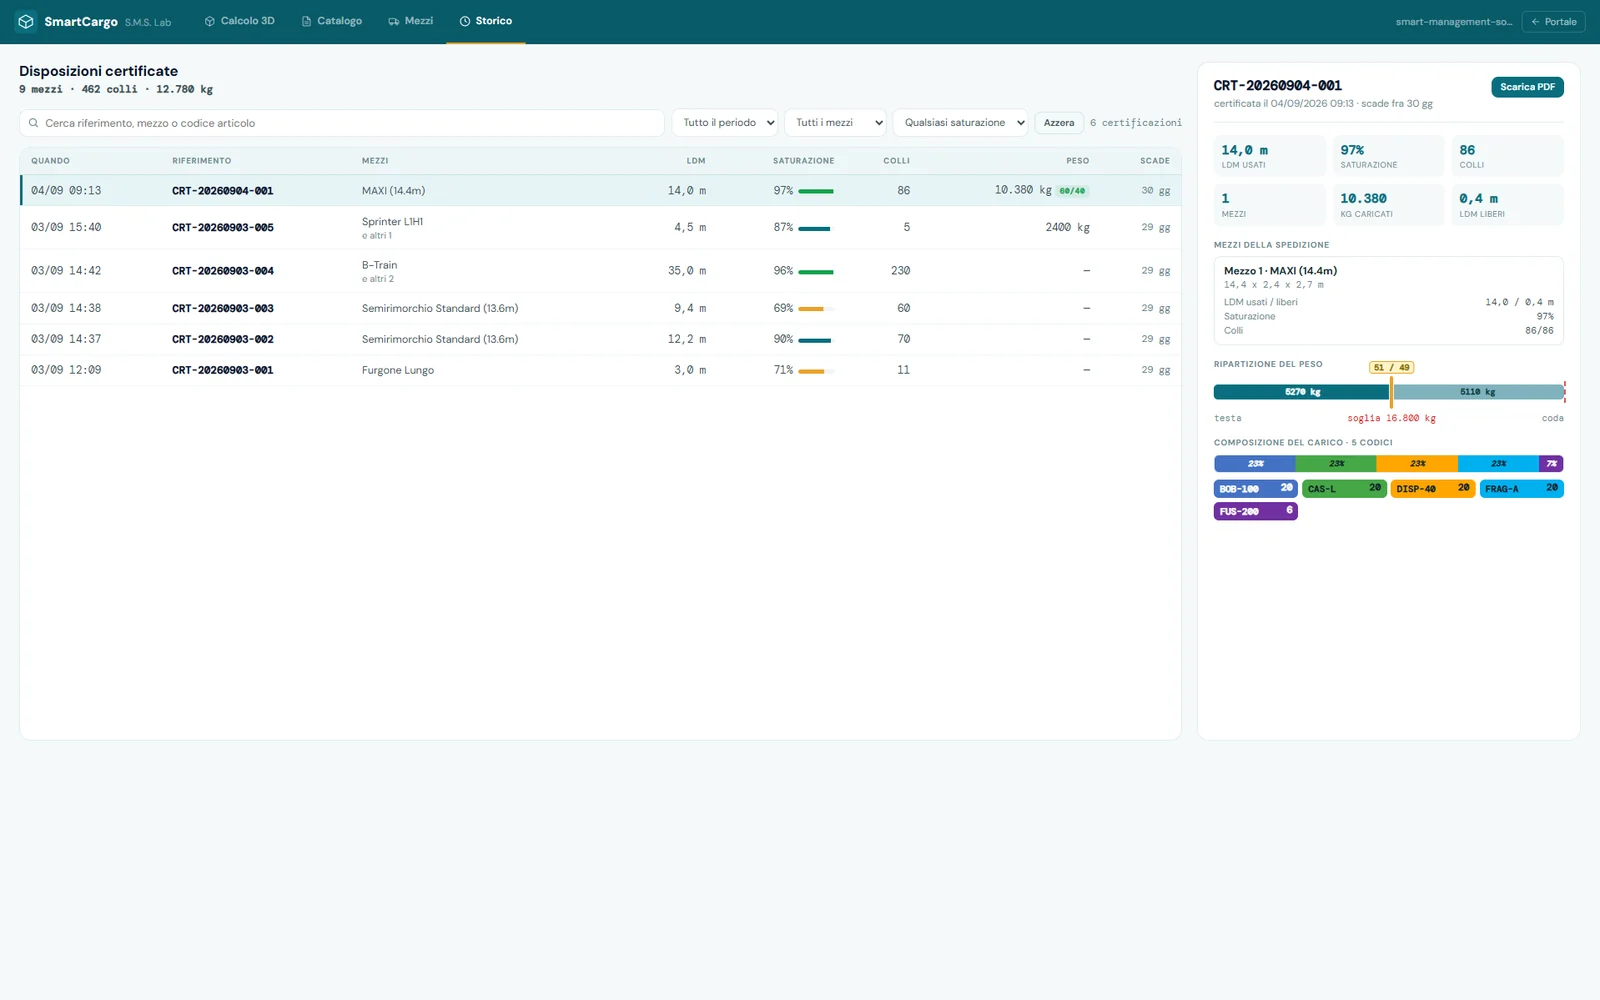Open the Tutti i mezzi dropdown
Screen dimensions: 1600x1000
835,123
